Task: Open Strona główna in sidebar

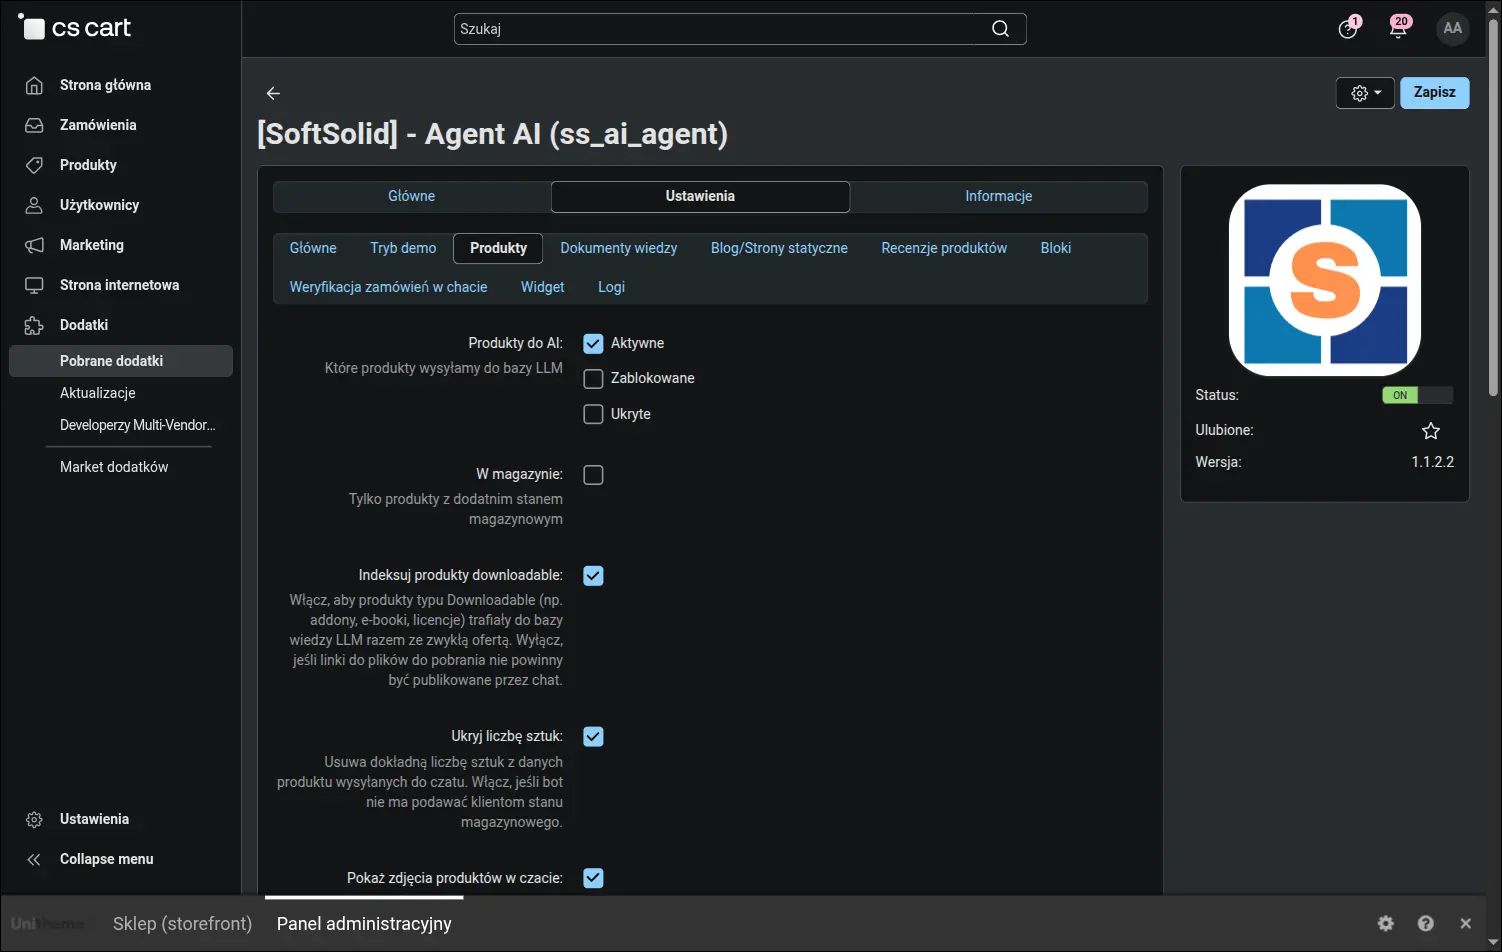Action: [x=105, y=85]
